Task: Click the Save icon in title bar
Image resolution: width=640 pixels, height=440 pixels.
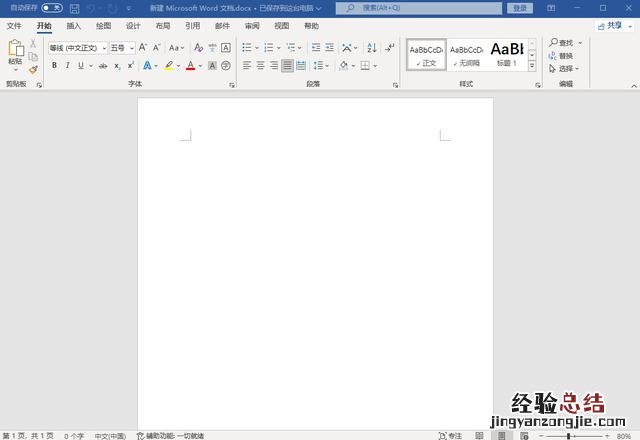Action: tap(74, 8)
